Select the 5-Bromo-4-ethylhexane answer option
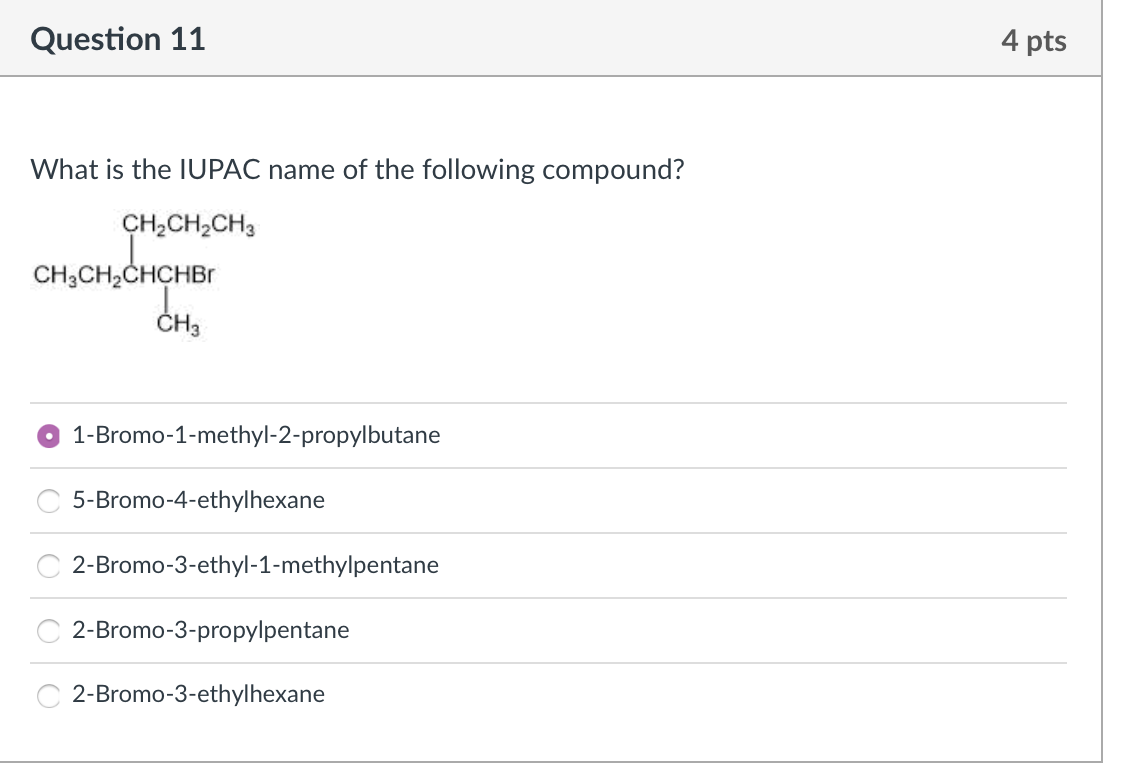The image size is (1146, 784). 48,500
